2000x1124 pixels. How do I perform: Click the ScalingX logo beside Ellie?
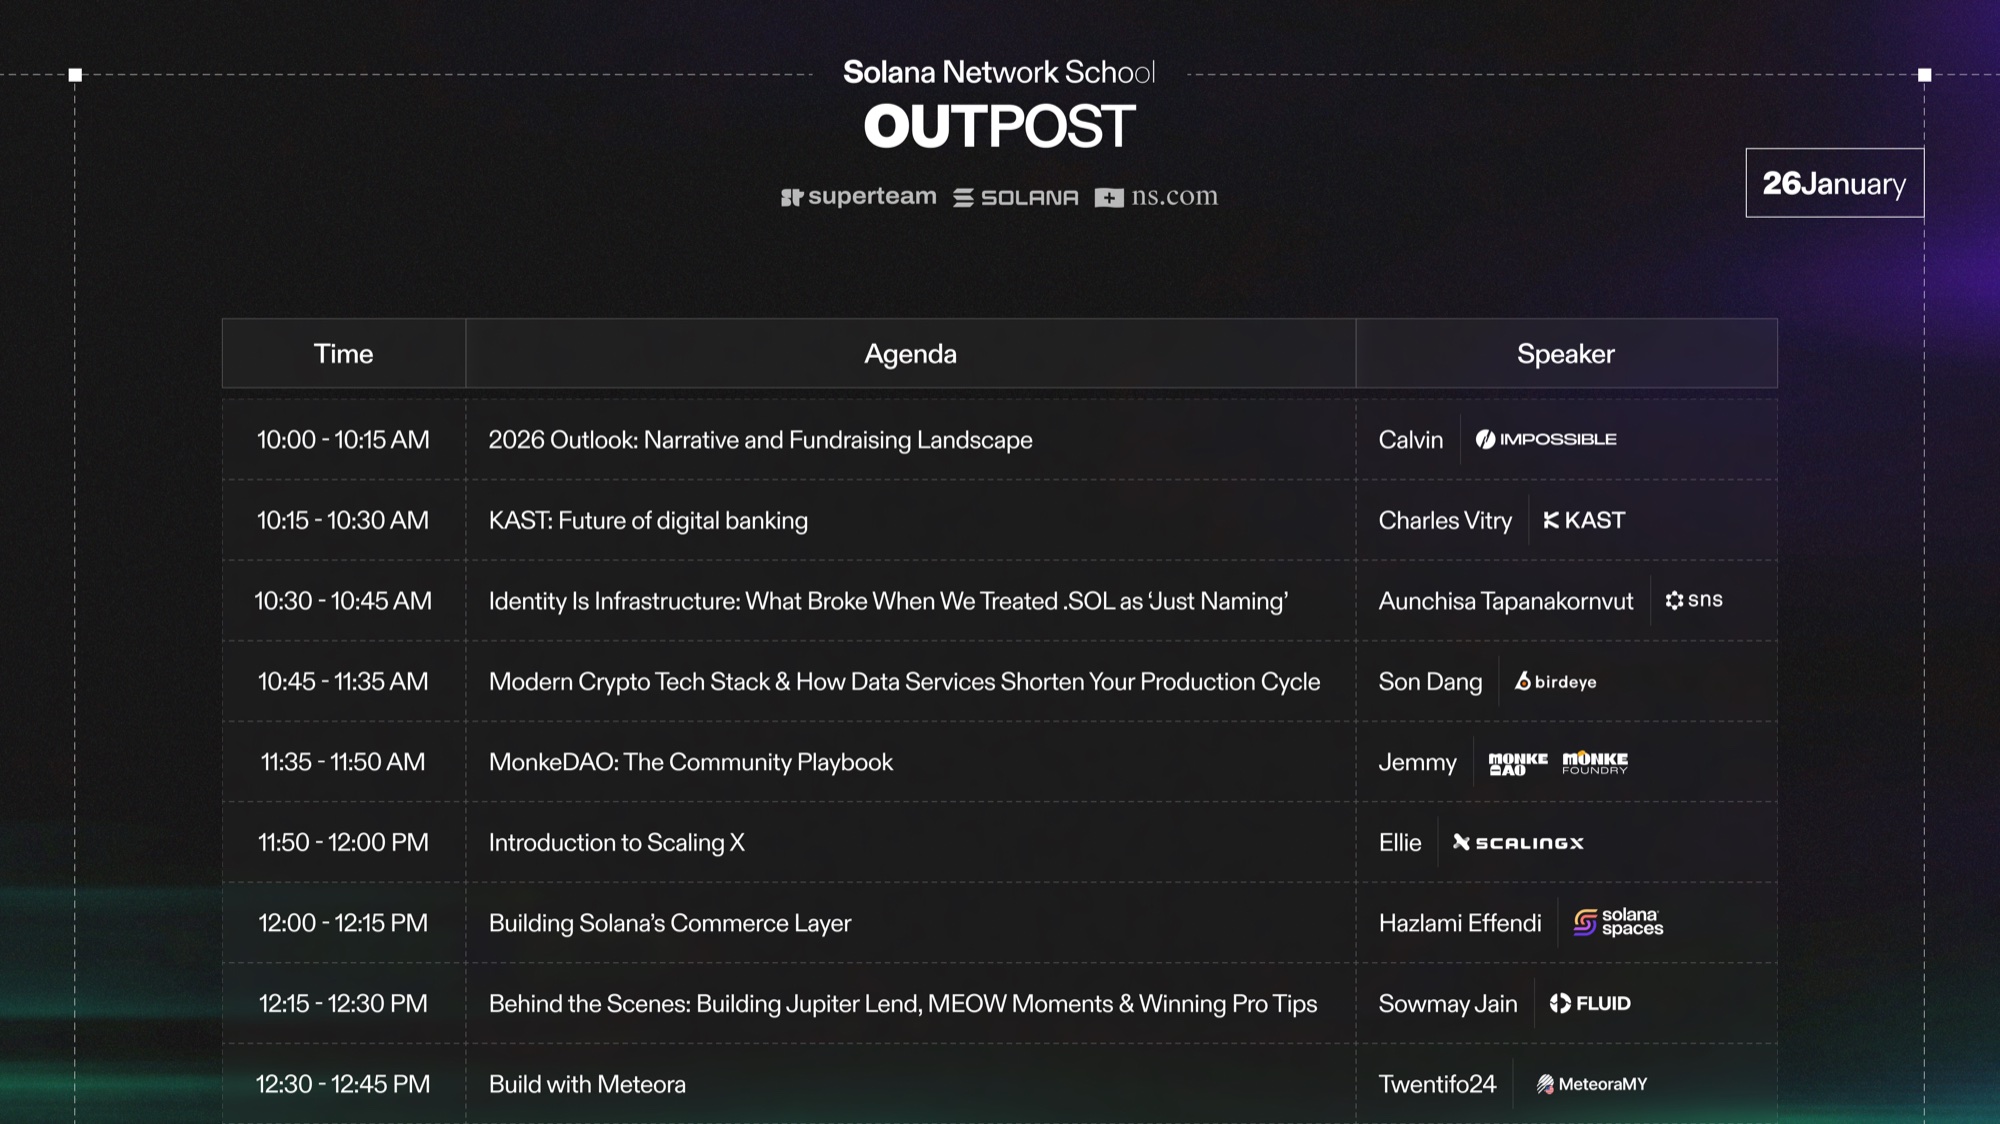click(1518, 843)
